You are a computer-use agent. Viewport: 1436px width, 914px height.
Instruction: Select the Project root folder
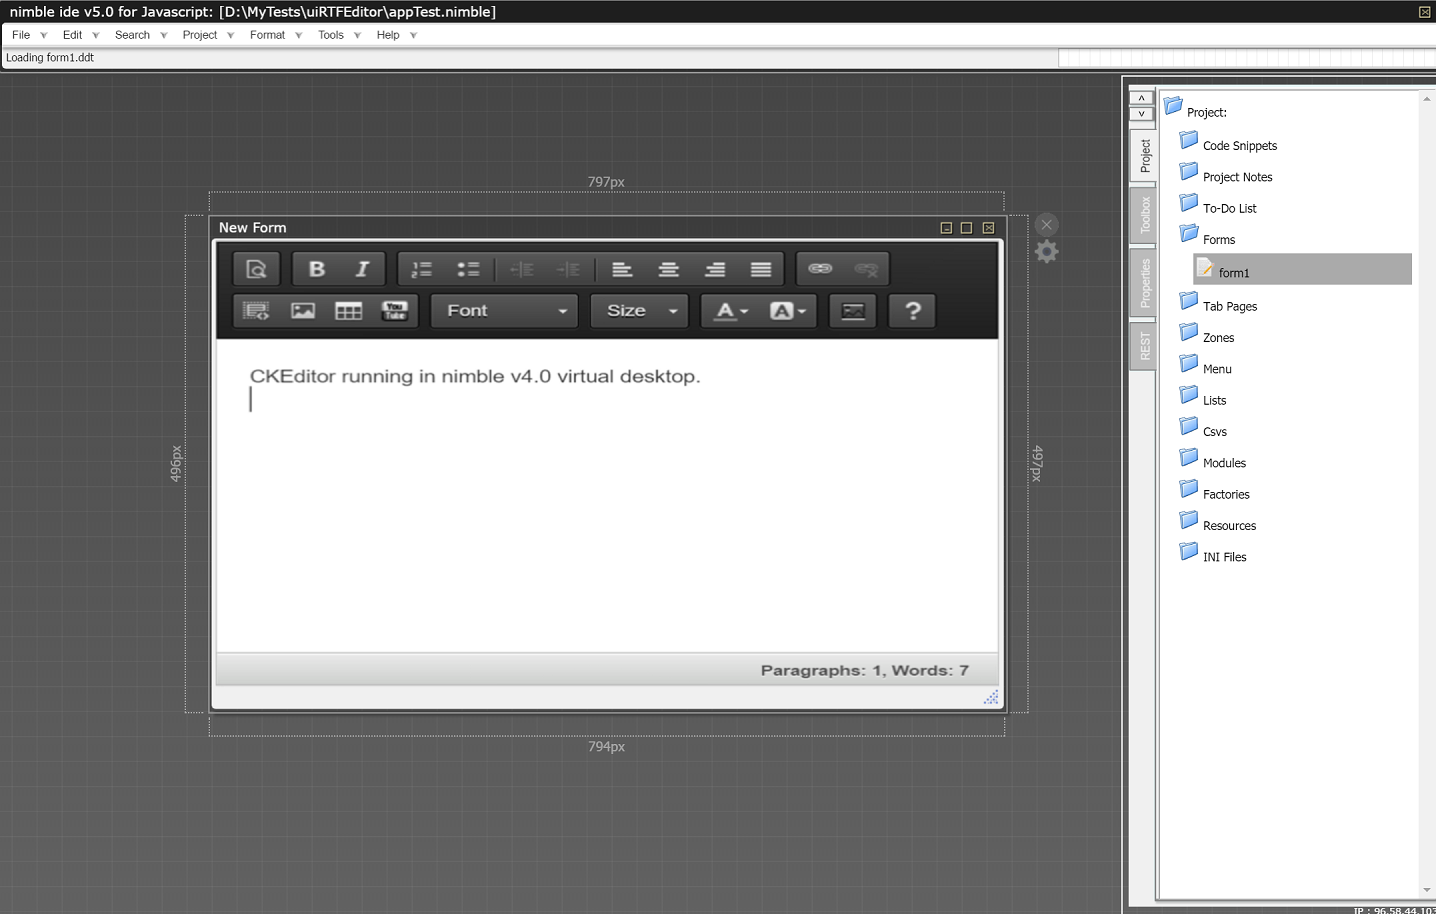[x=1196, y=108]
